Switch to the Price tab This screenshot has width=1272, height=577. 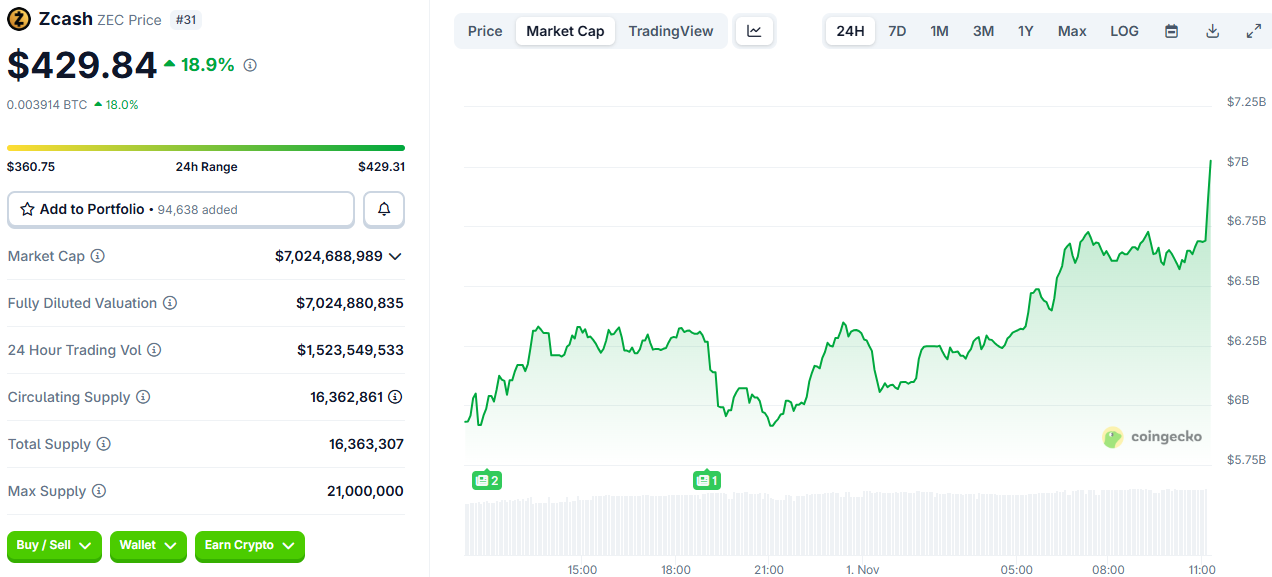coord(485,31)
